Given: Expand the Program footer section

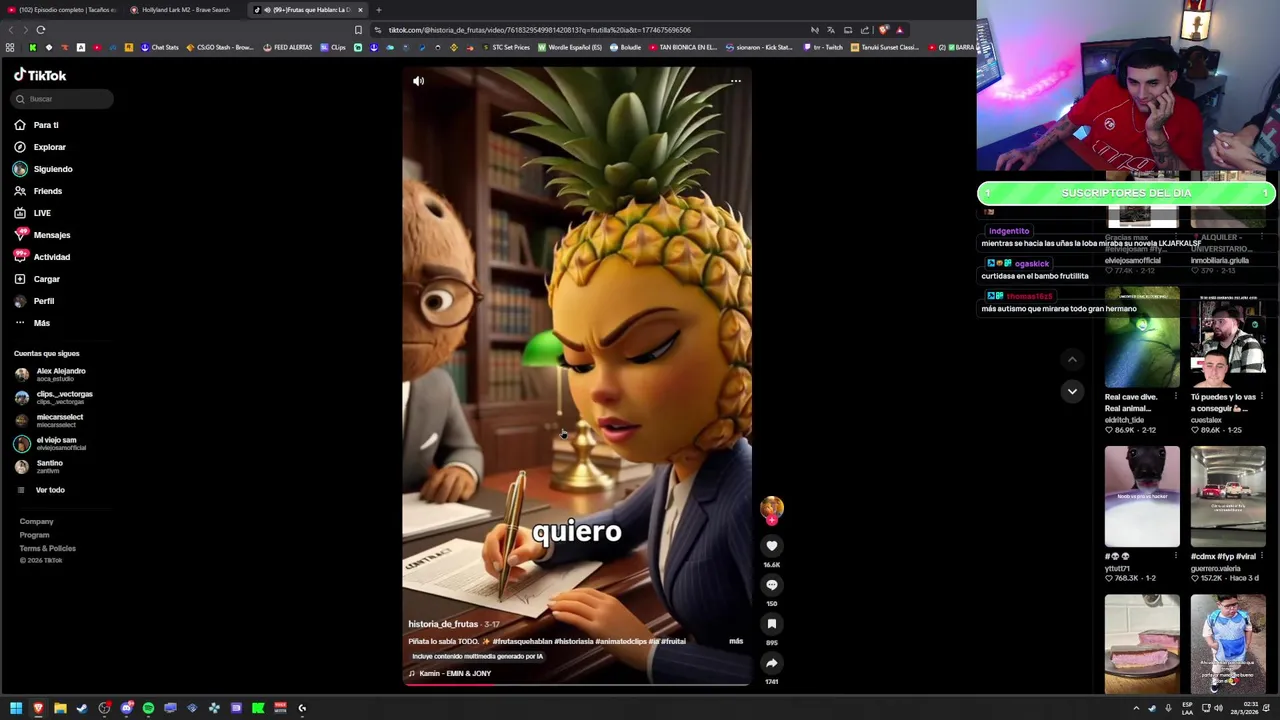Looking at the screenshot, I should [x=34, y=535].
